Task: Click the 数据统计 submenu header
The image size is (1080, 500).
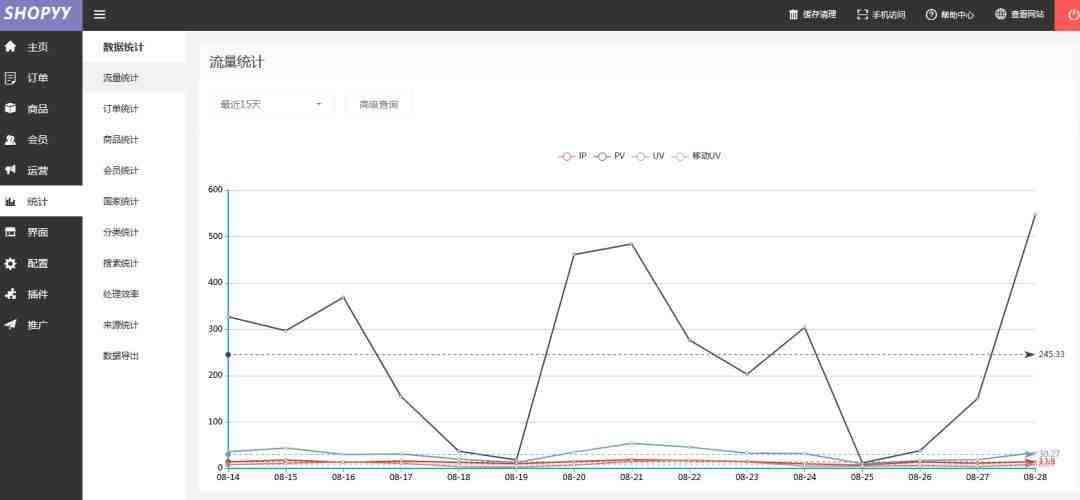Action: pyautogui.click(x=123, y=48)
